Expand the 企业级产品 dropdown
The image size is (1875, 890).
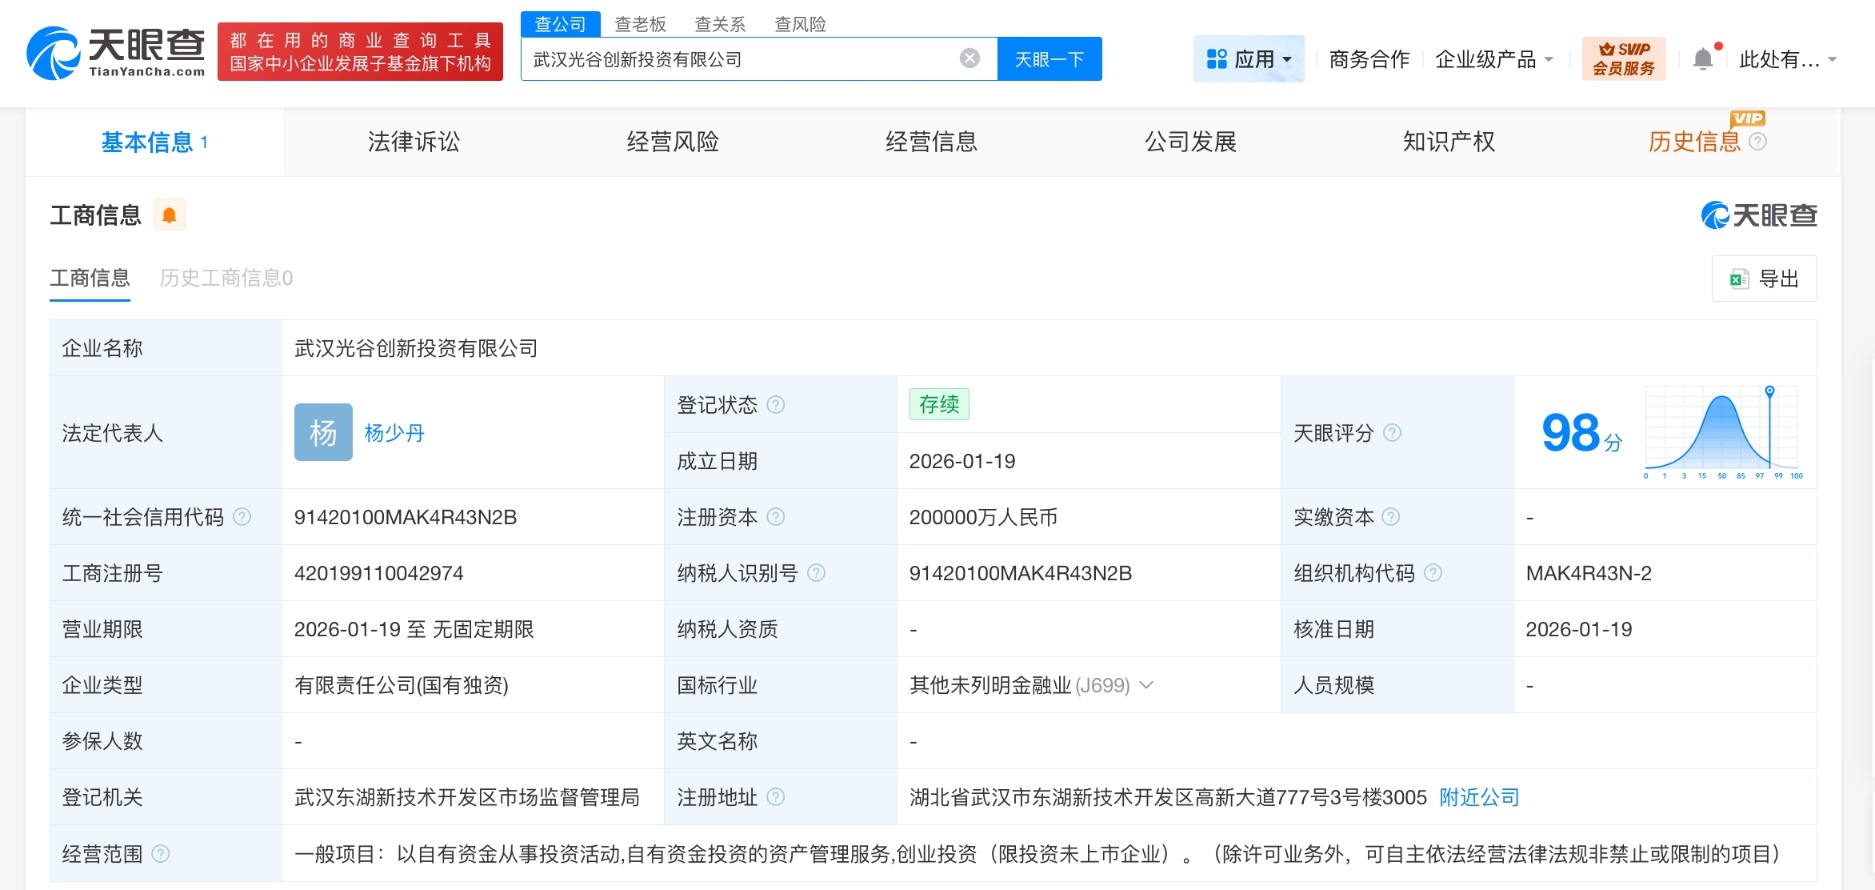pos(1494,59)
